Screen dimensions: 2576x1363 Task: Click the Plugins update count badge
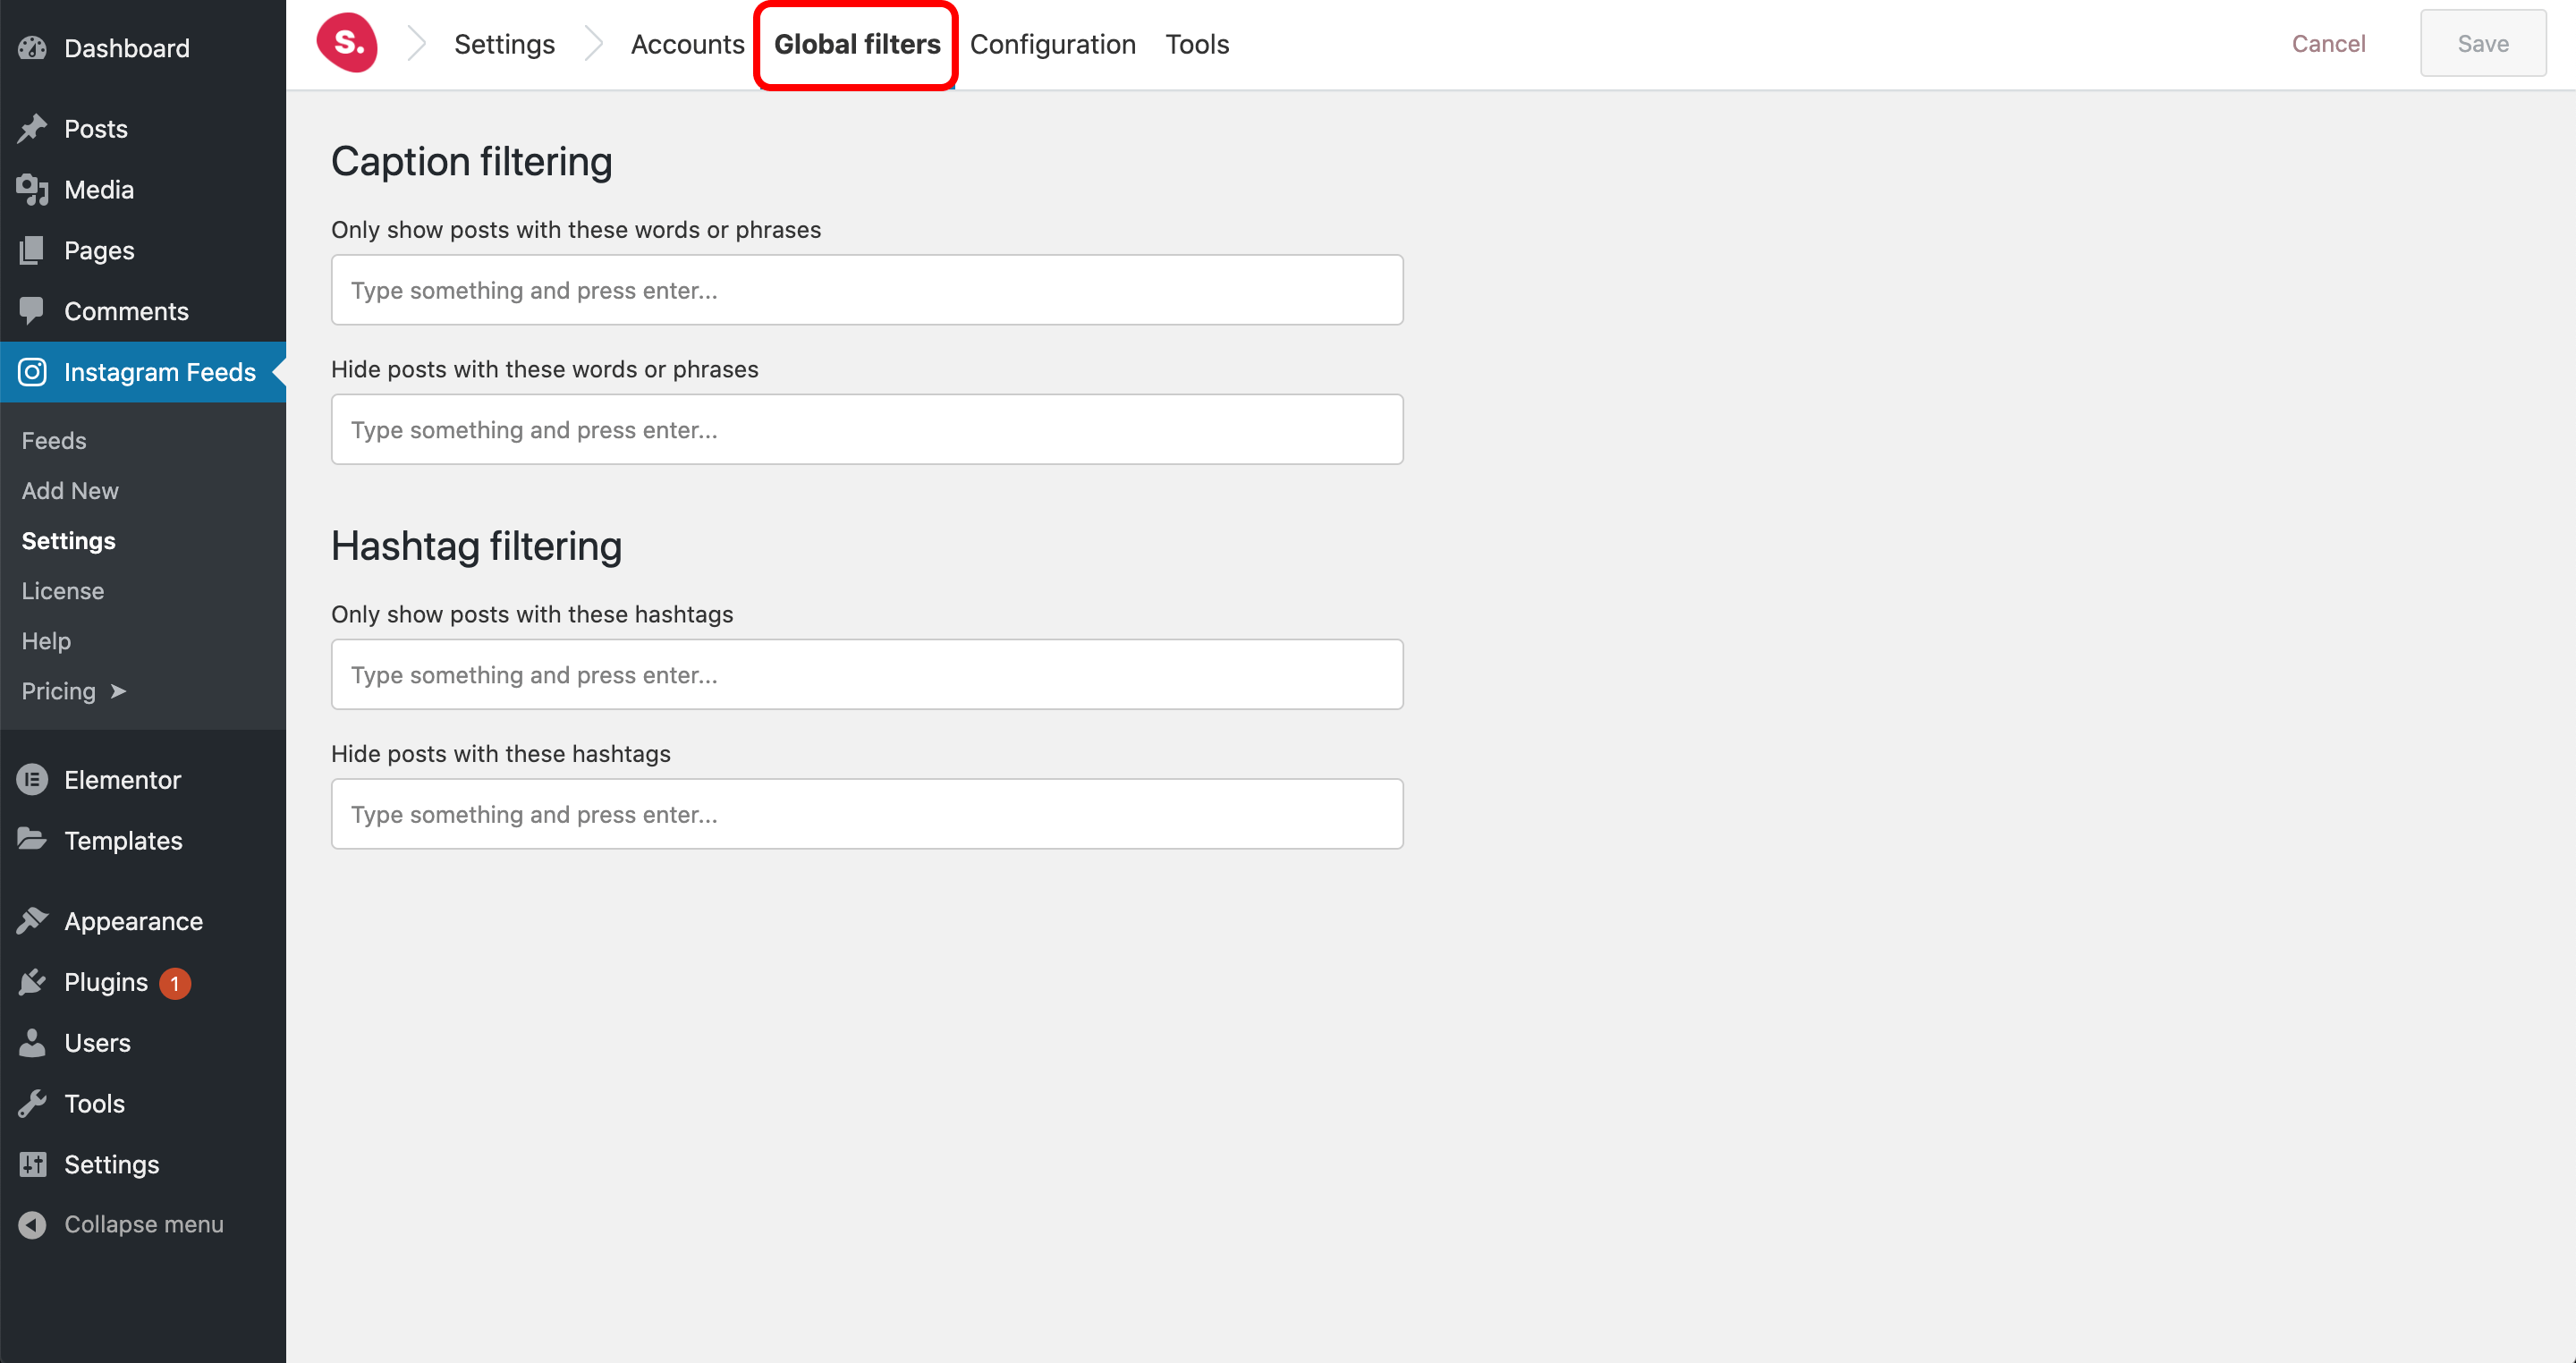point(174,983)
